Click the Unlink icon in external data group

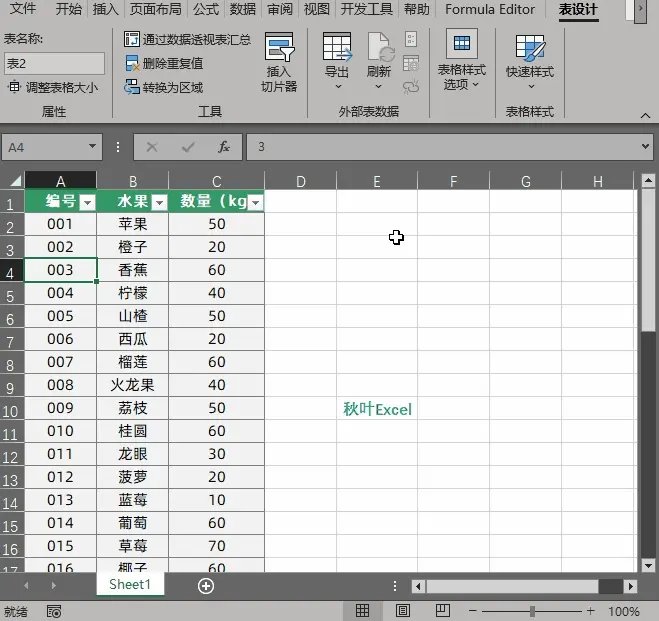tap(411, 87)
